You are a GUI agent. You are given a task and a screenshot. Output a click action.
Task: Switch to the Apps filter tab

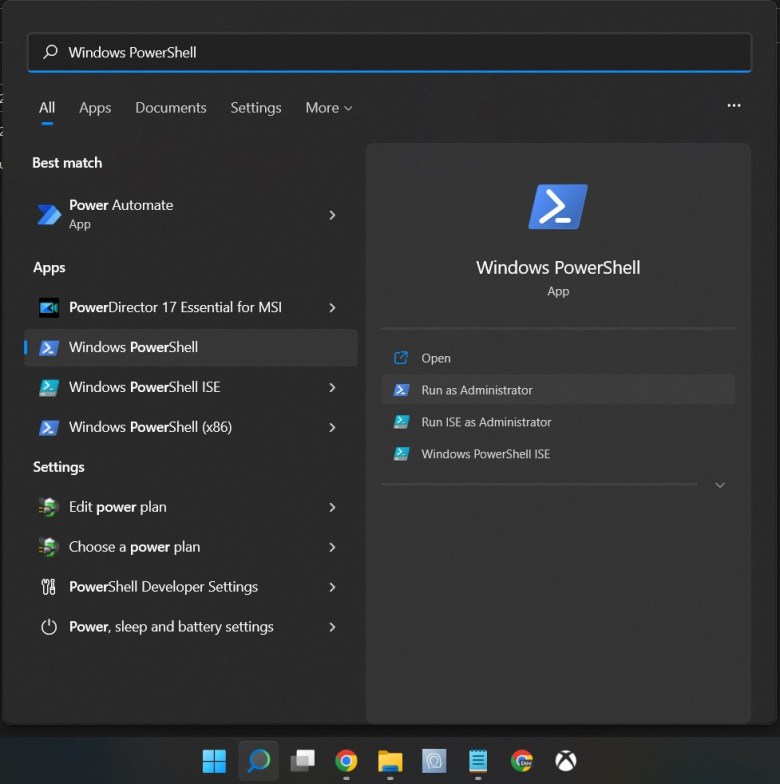[95, 108]
